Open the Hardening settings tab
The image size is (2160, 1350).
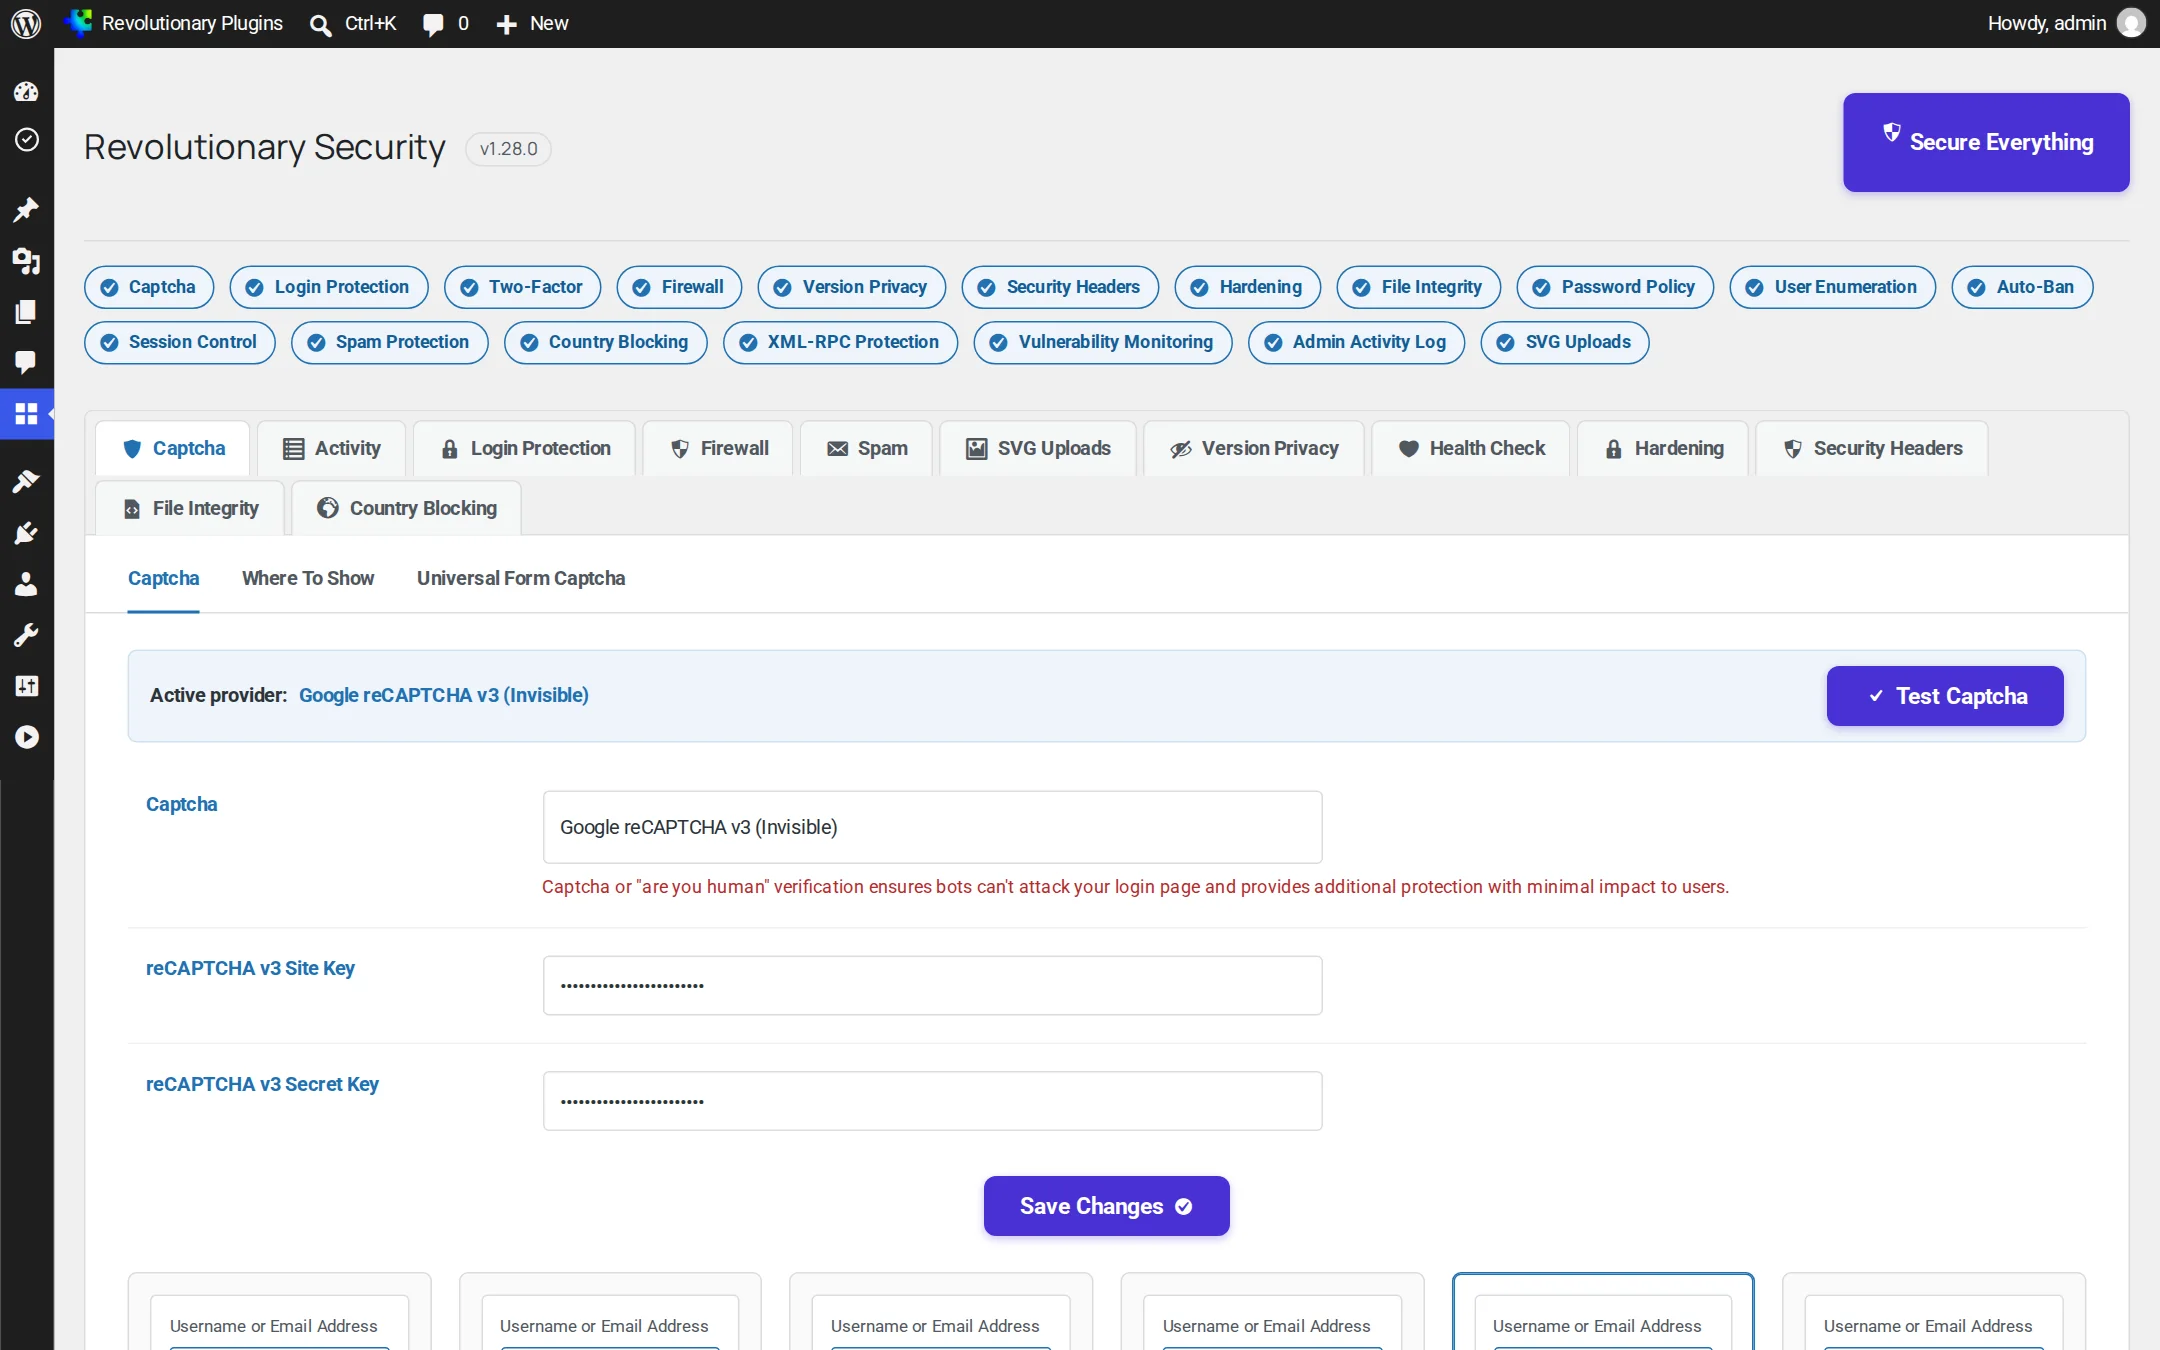tap(1663, 449)
